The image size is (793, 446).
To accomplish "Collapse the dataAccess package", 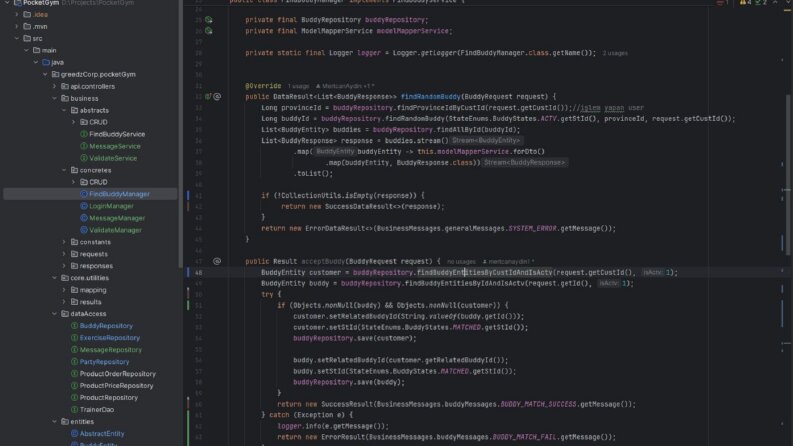I will coord(55,314).
